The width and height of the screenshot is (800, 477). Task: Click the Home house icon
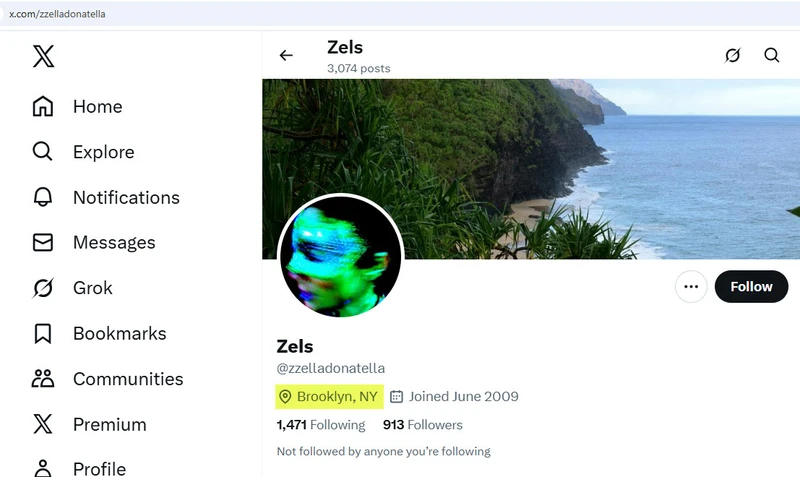click(43, 107)
